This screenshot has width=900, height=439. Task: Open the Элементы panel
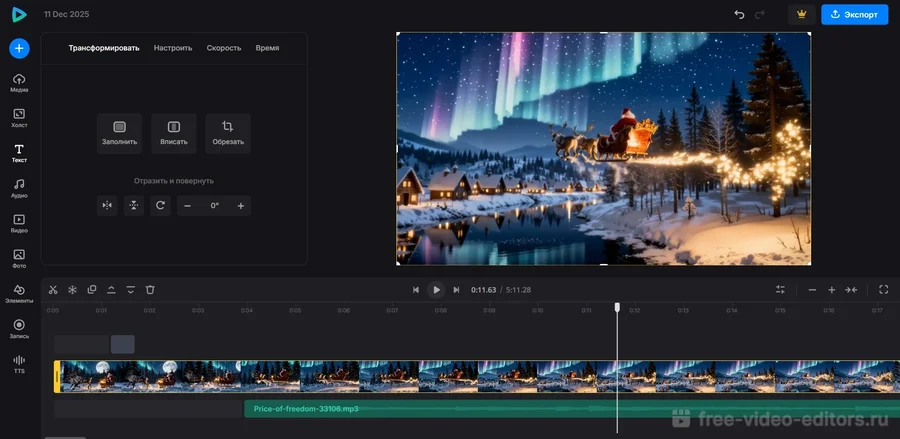(19, 294)
